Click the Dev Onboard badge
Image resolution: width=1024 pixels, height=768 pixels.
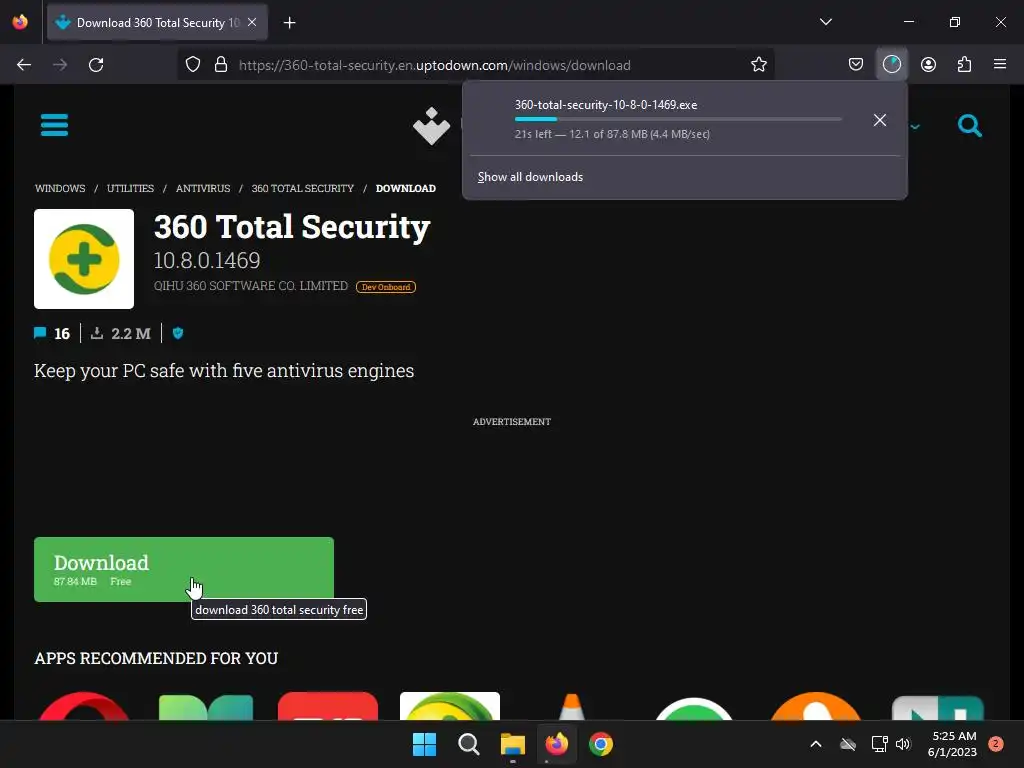385,287
